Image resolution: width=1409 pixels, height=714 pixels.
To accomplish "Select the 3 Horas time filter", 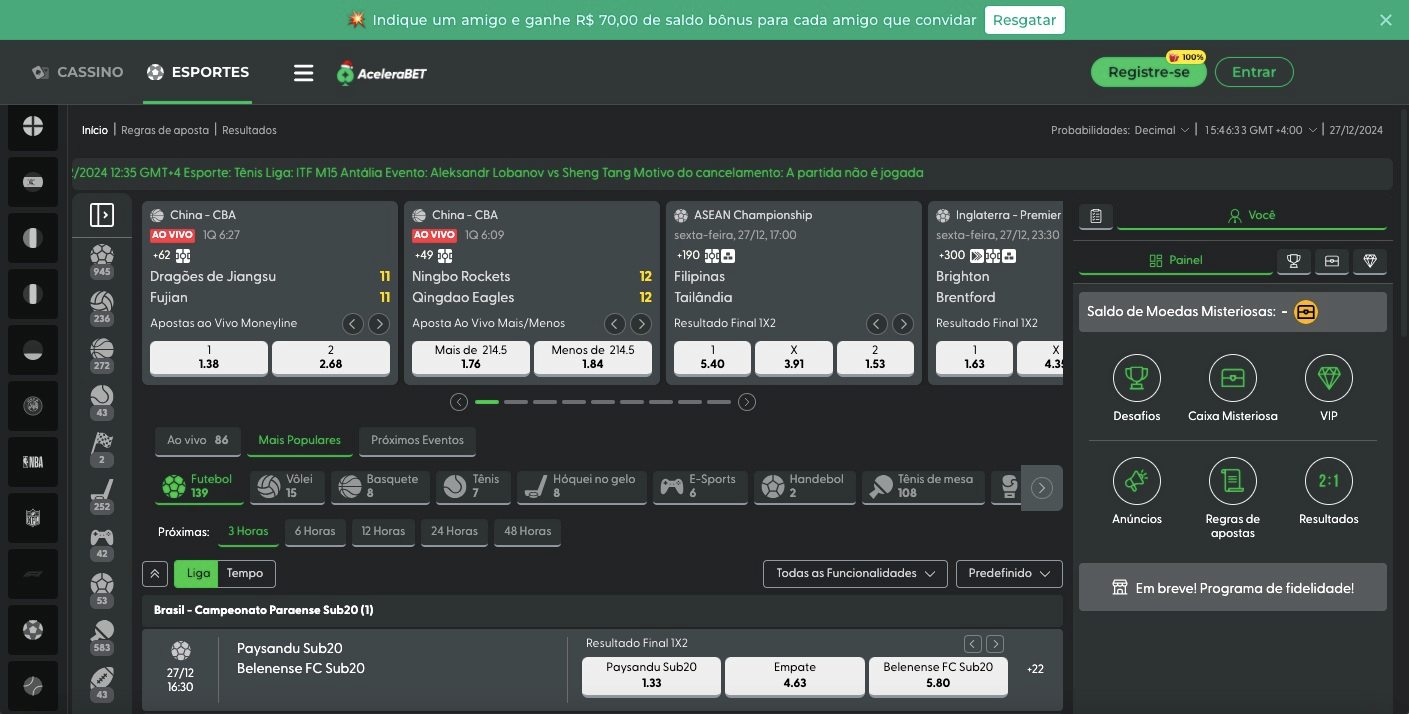I will pos(248,532).
